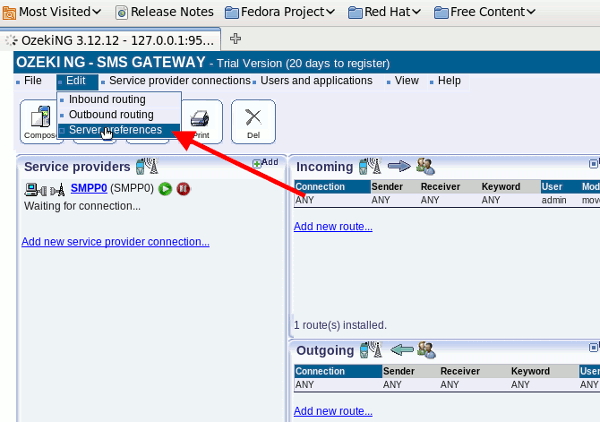Click the green left arrow in Outgoing header
600x422 pixels.
coord(402,349)
